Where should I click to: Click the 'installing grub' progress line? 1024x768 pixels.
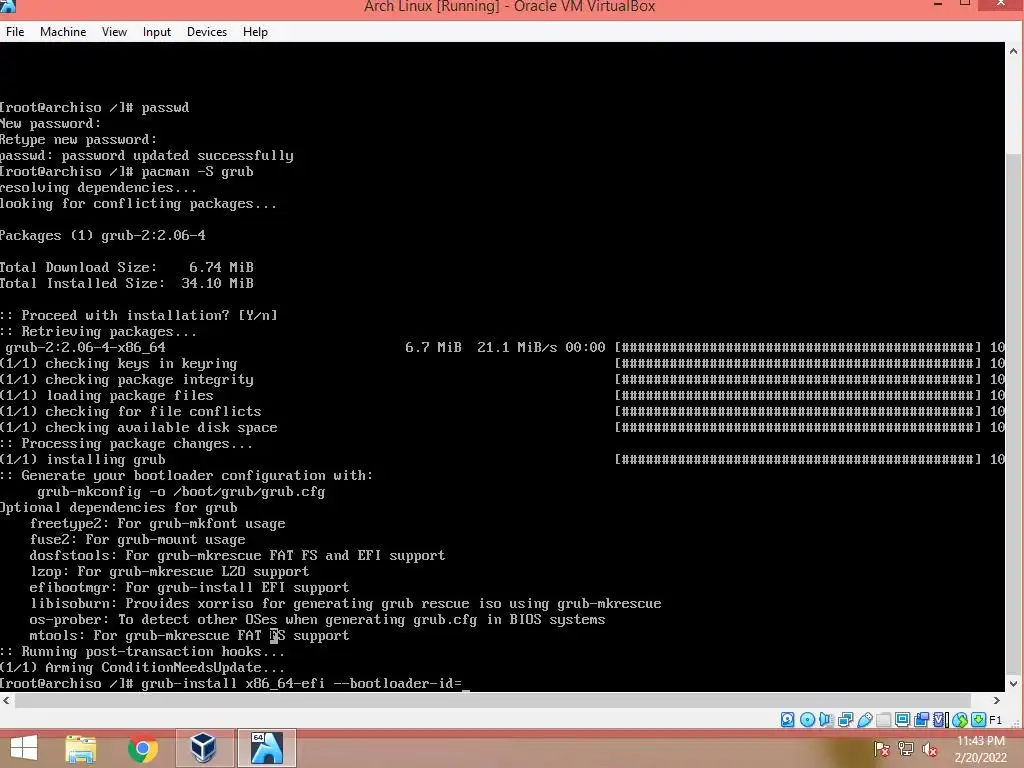click(502, 460)
